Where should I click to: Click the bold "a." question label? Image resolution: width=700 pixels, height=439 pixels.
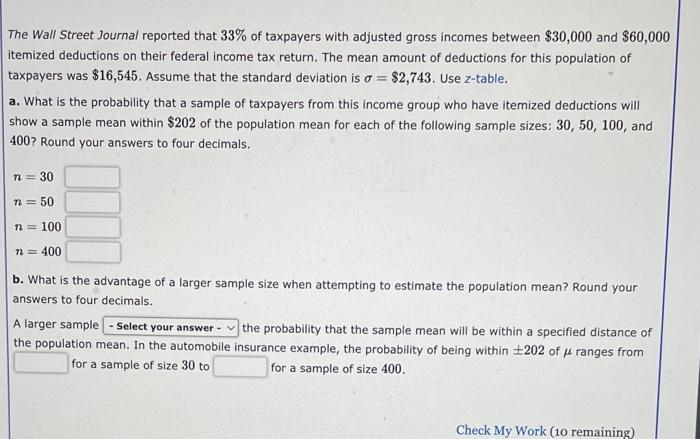coord(13,108)
